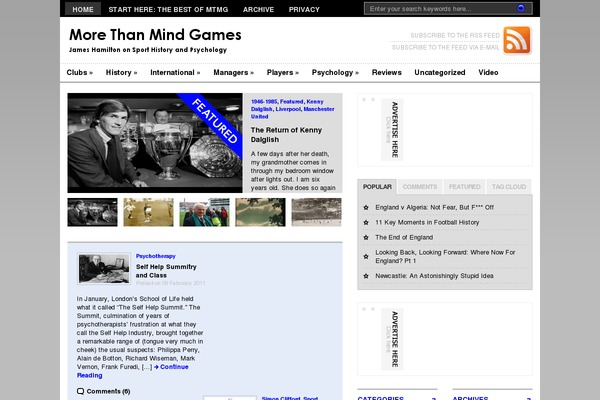Click the Manchester United tag
600x400 pixels.
(293, 113)
